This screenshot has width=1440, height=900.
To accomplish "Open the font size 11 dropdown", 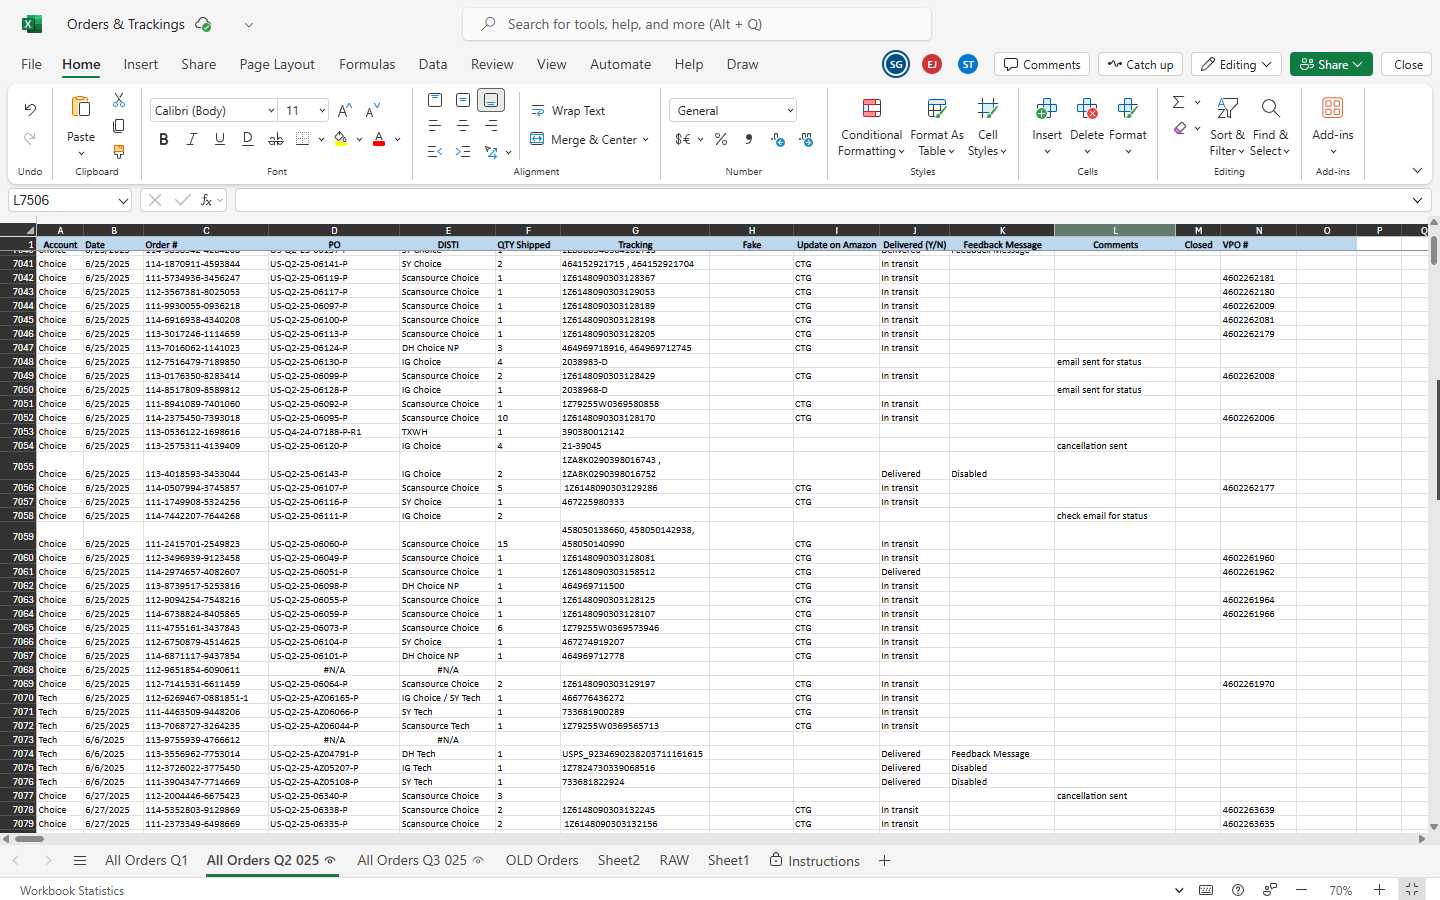I will coord(322,111).
